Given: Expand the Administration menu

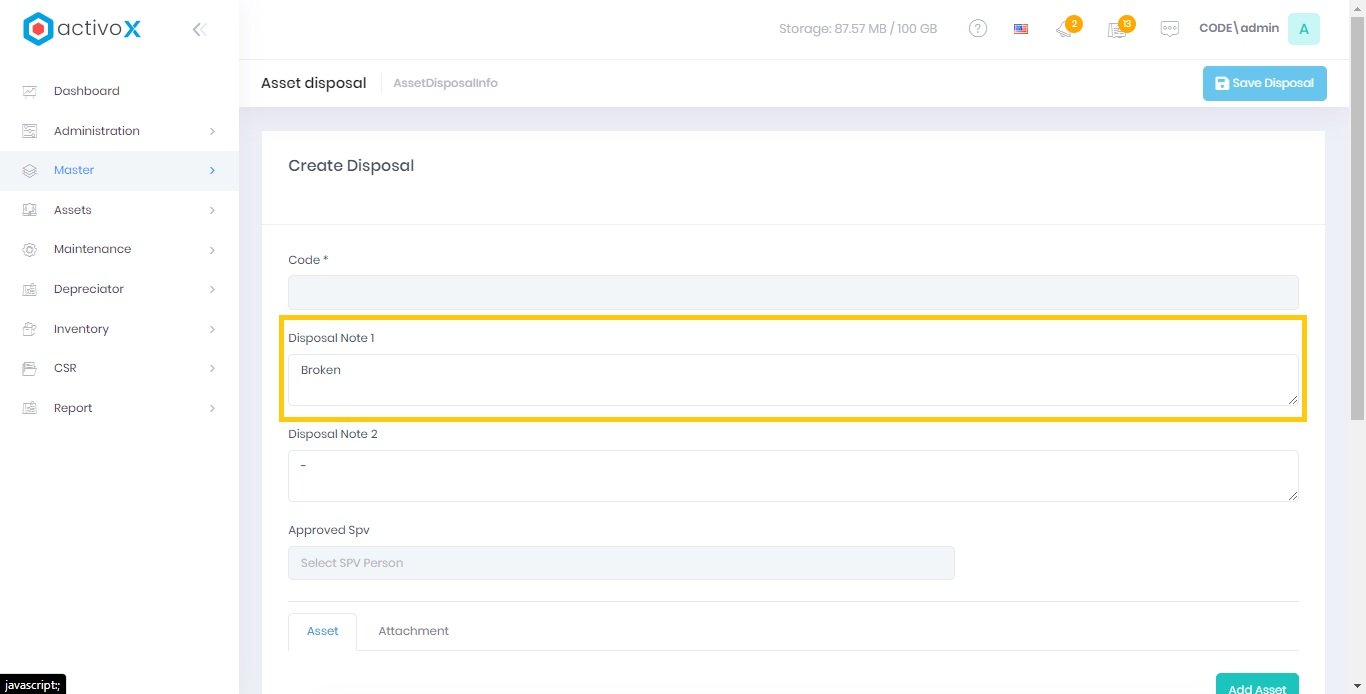Looking at the screenshot, I should [97, 131].
